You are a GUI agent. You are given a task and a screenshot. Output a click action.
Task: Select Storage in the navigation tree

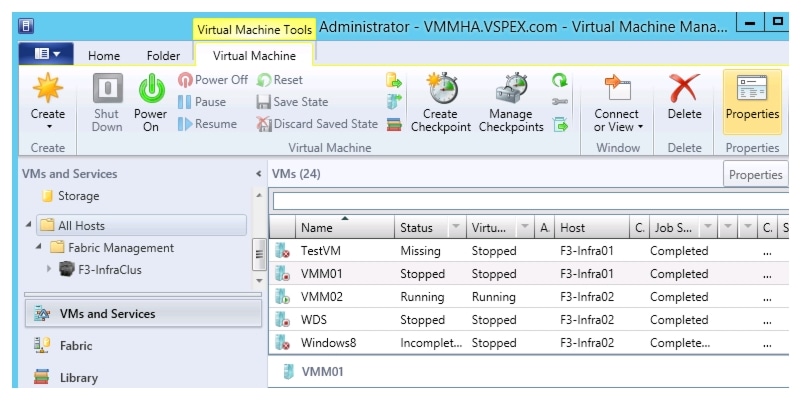click(78, 196)
